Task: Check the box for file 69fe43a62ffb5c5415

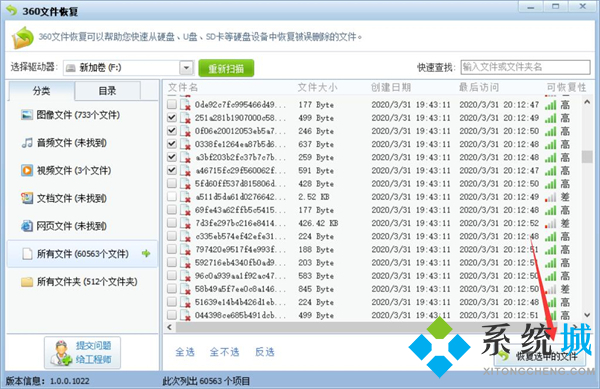Action: [x=172, y=210]
